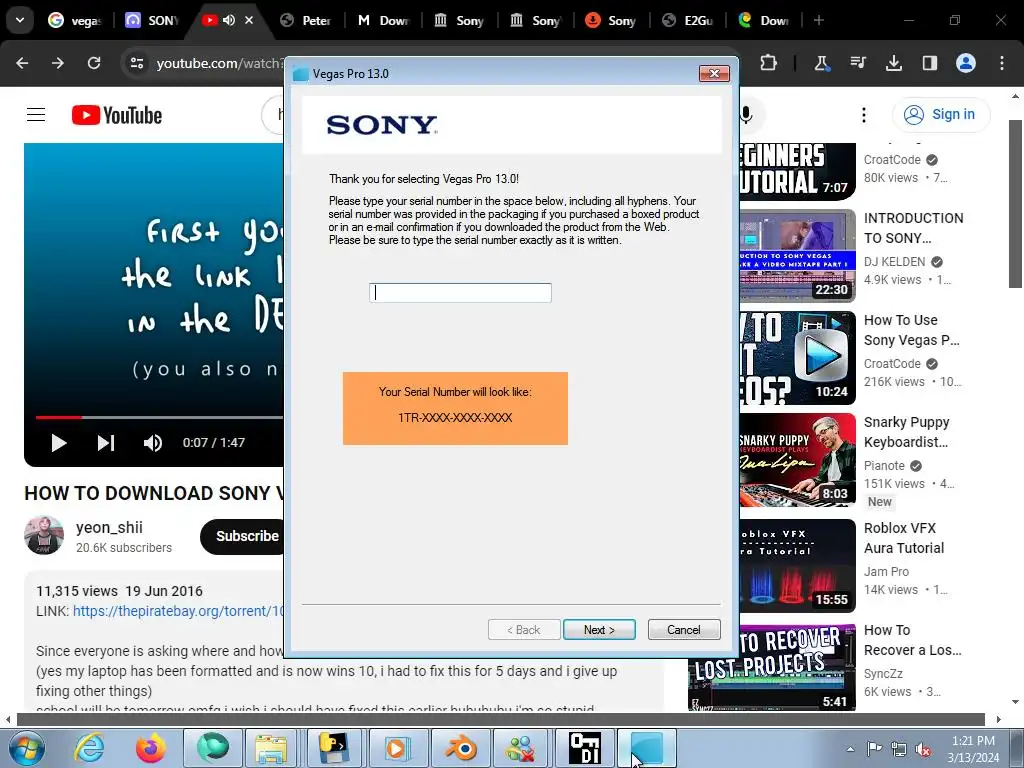Open Chrome tab search dropdown
The image size is (1024, 768).
(x=20, y=20)
